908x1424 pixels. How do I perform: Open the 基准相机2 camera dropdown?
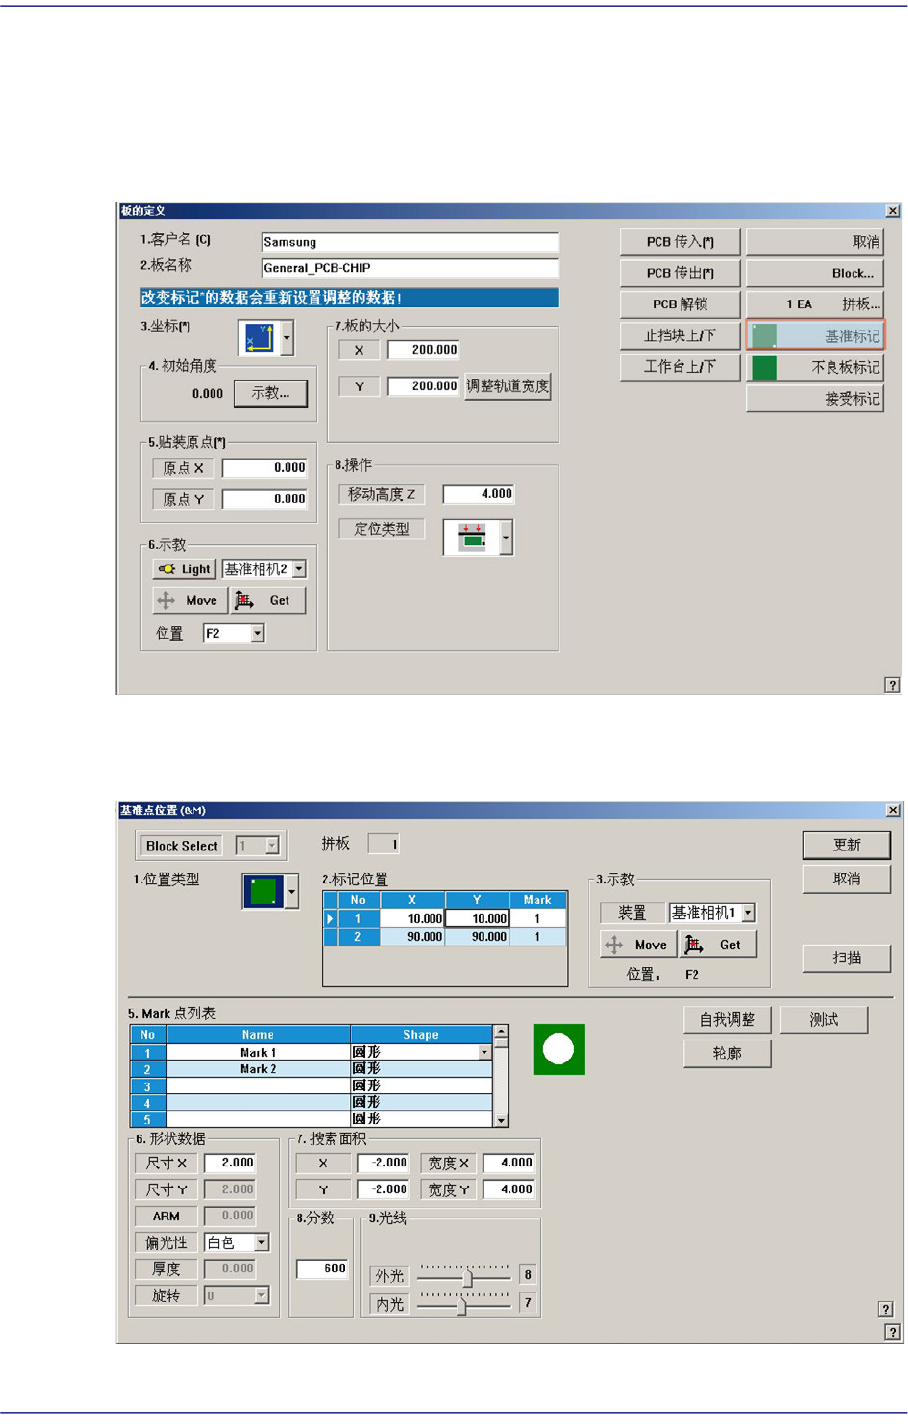click(299, 569)
